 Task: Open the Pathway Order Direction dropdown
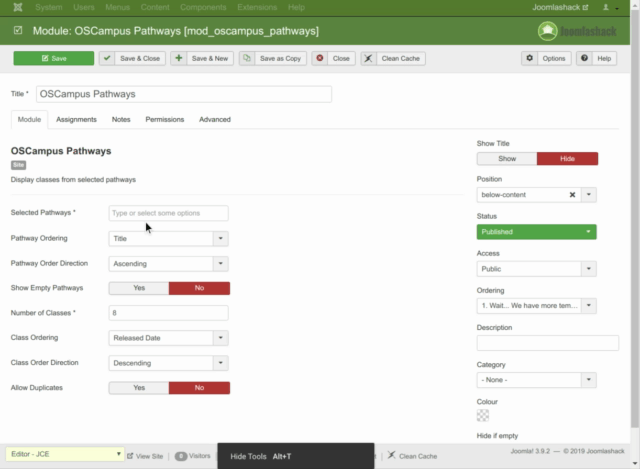click(168, 264)
